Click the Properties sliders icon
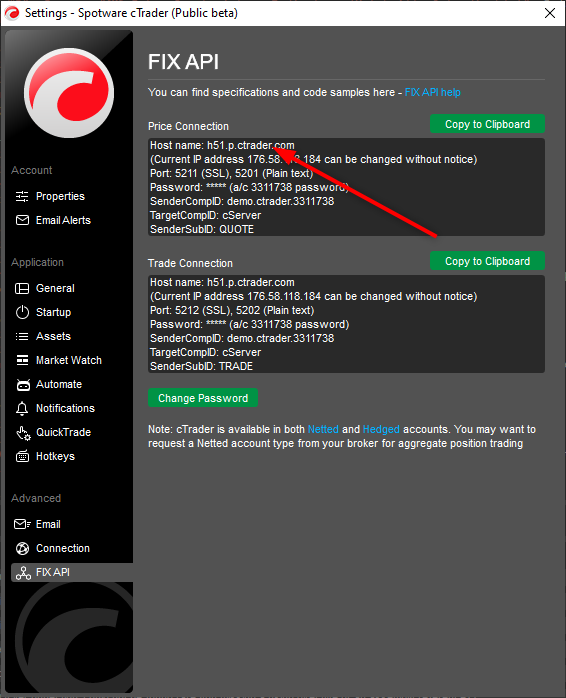Screen dimensions: 566x698 coord(22,196)
